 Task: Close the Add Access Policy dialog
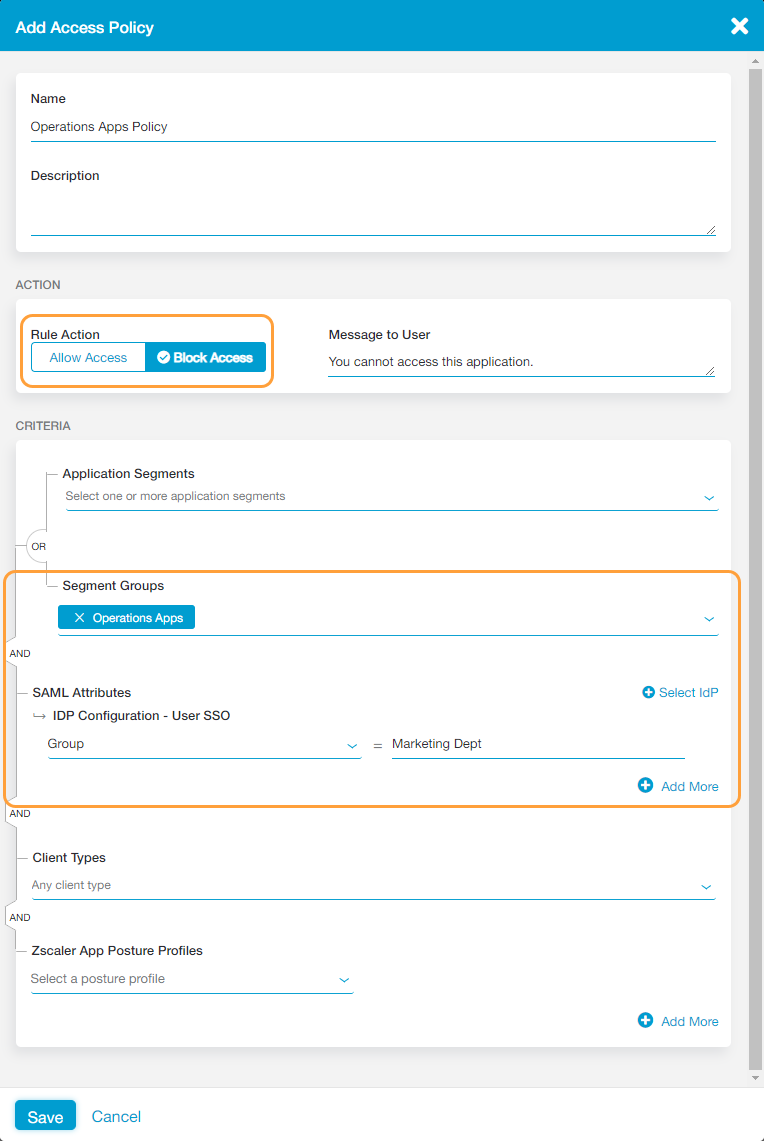(x=739, y=26)
